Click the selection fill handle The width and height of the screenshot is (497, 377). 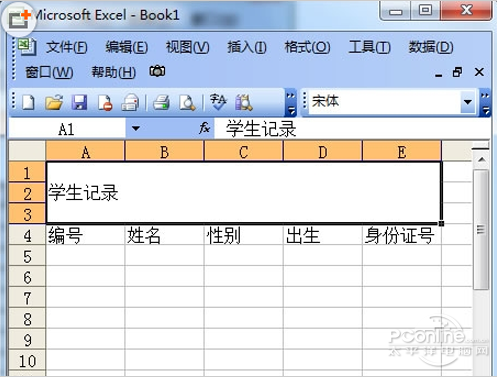(441, 223)
